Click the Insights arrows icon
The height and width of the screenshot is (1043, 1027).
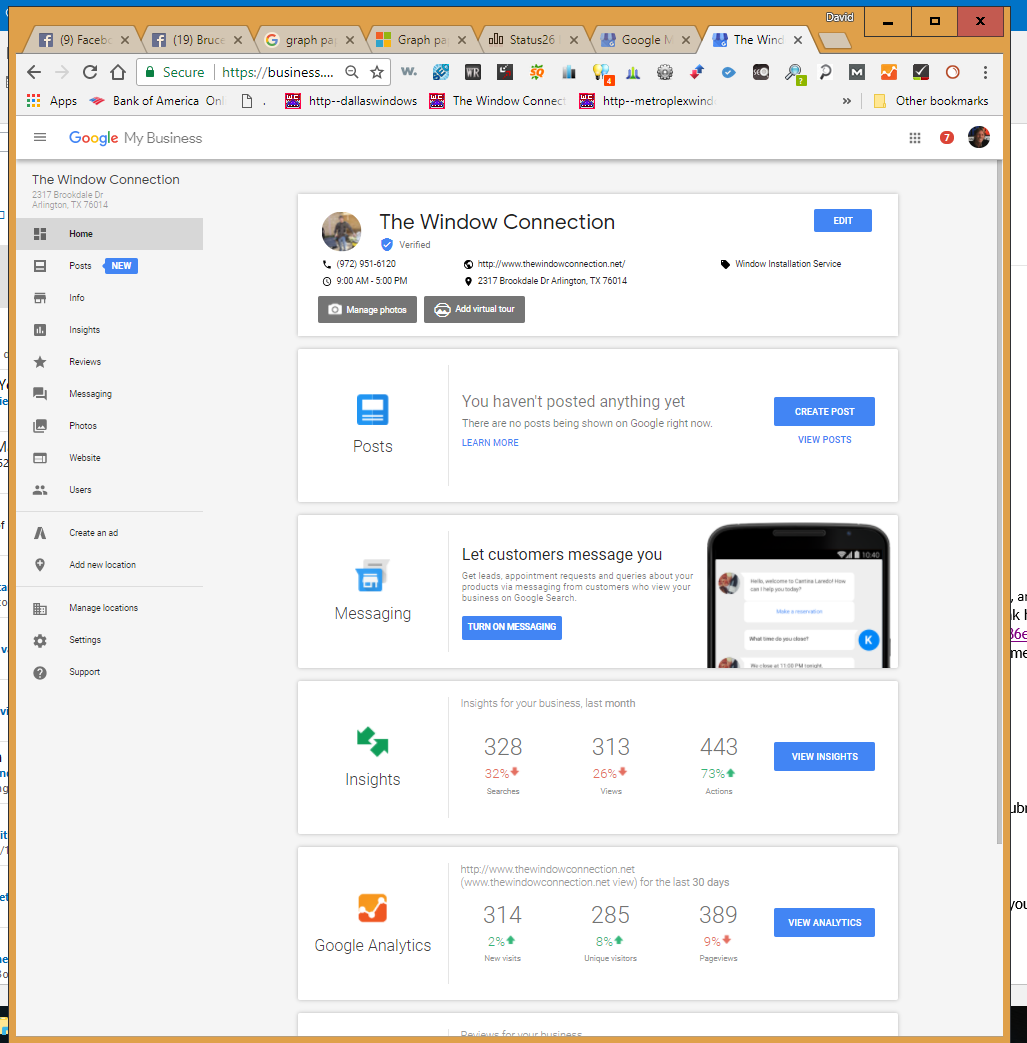pos(372,742)
